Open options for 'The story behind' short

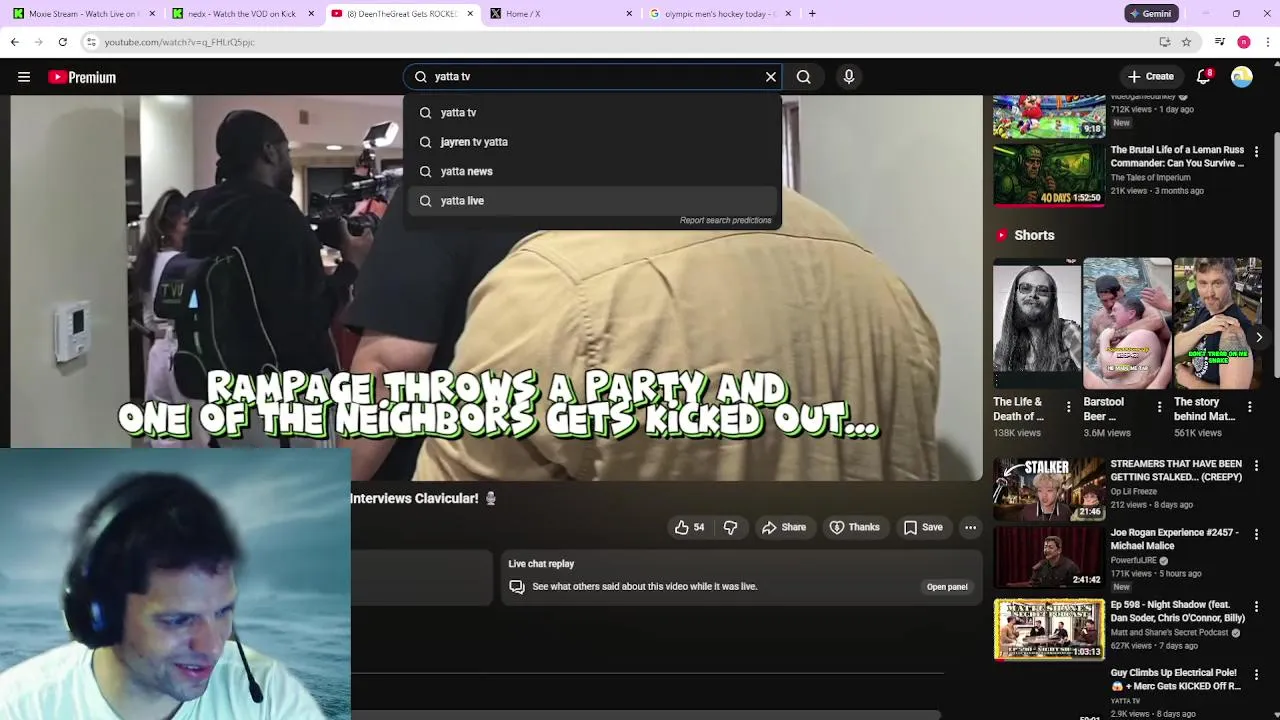(x=1249, y=407)
